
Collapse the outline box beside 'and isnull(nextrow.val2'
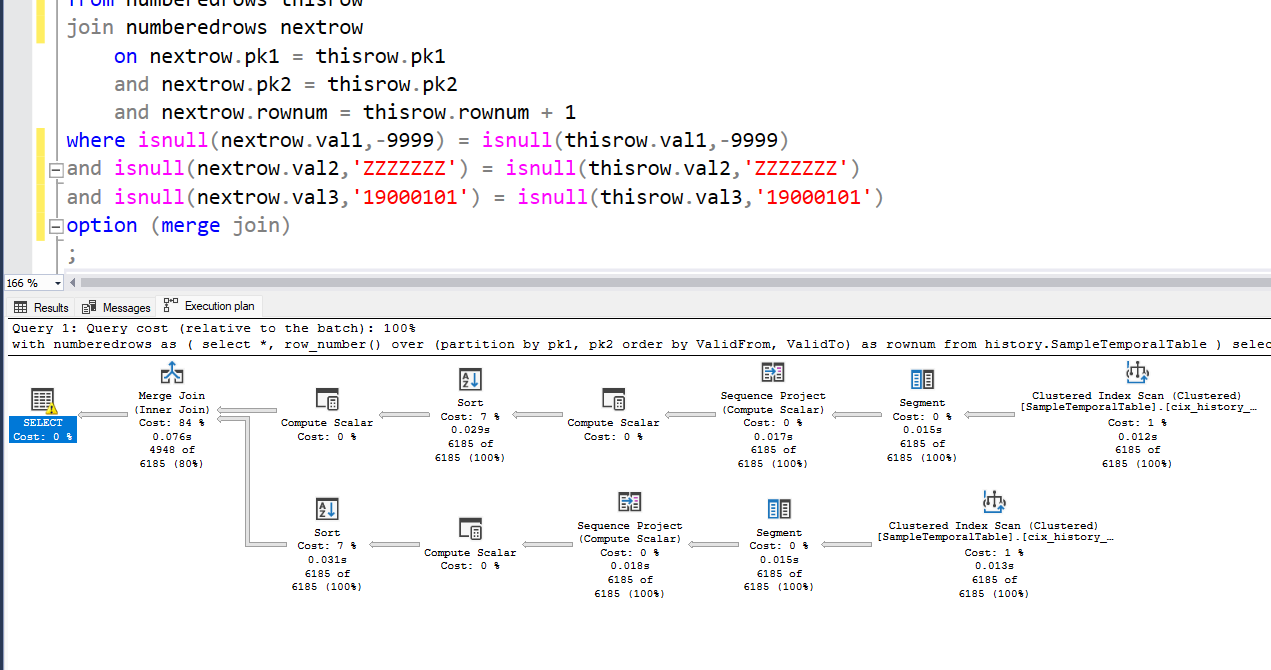click(57, 169)
